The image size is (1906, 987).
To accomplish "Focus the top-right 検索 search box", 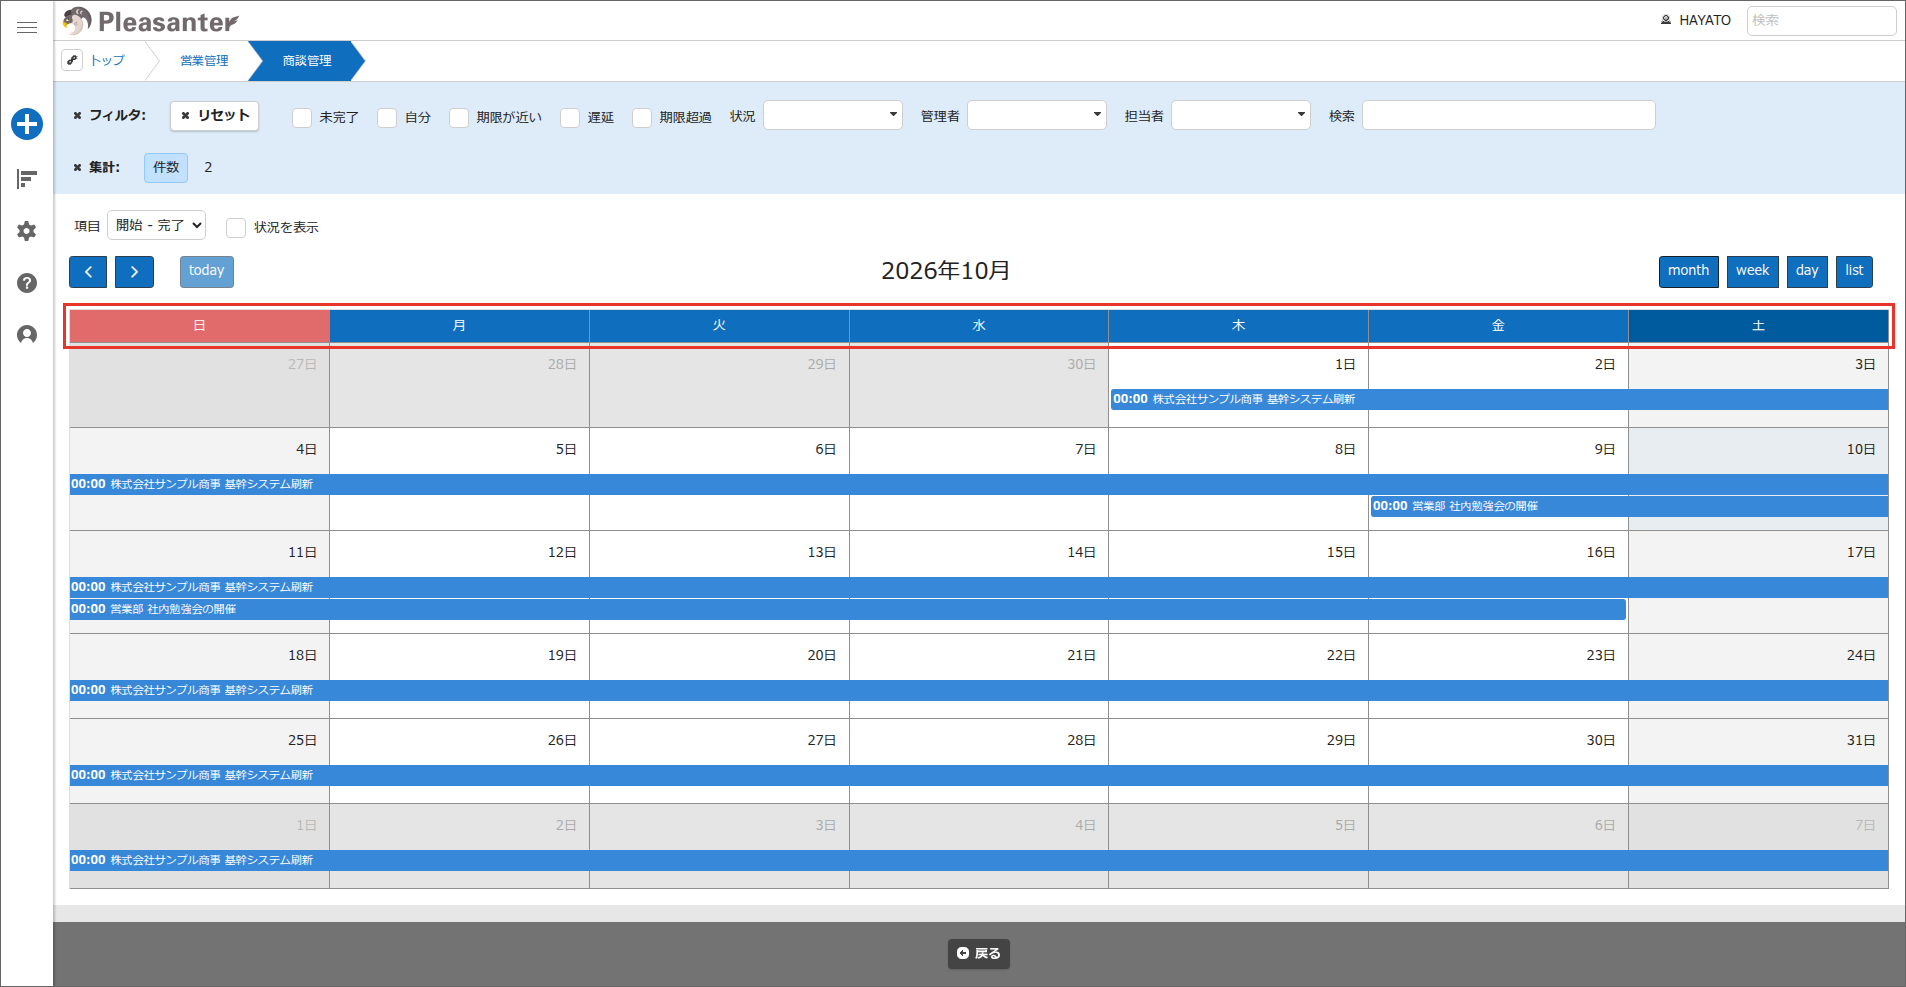I will click(1822, 20).
